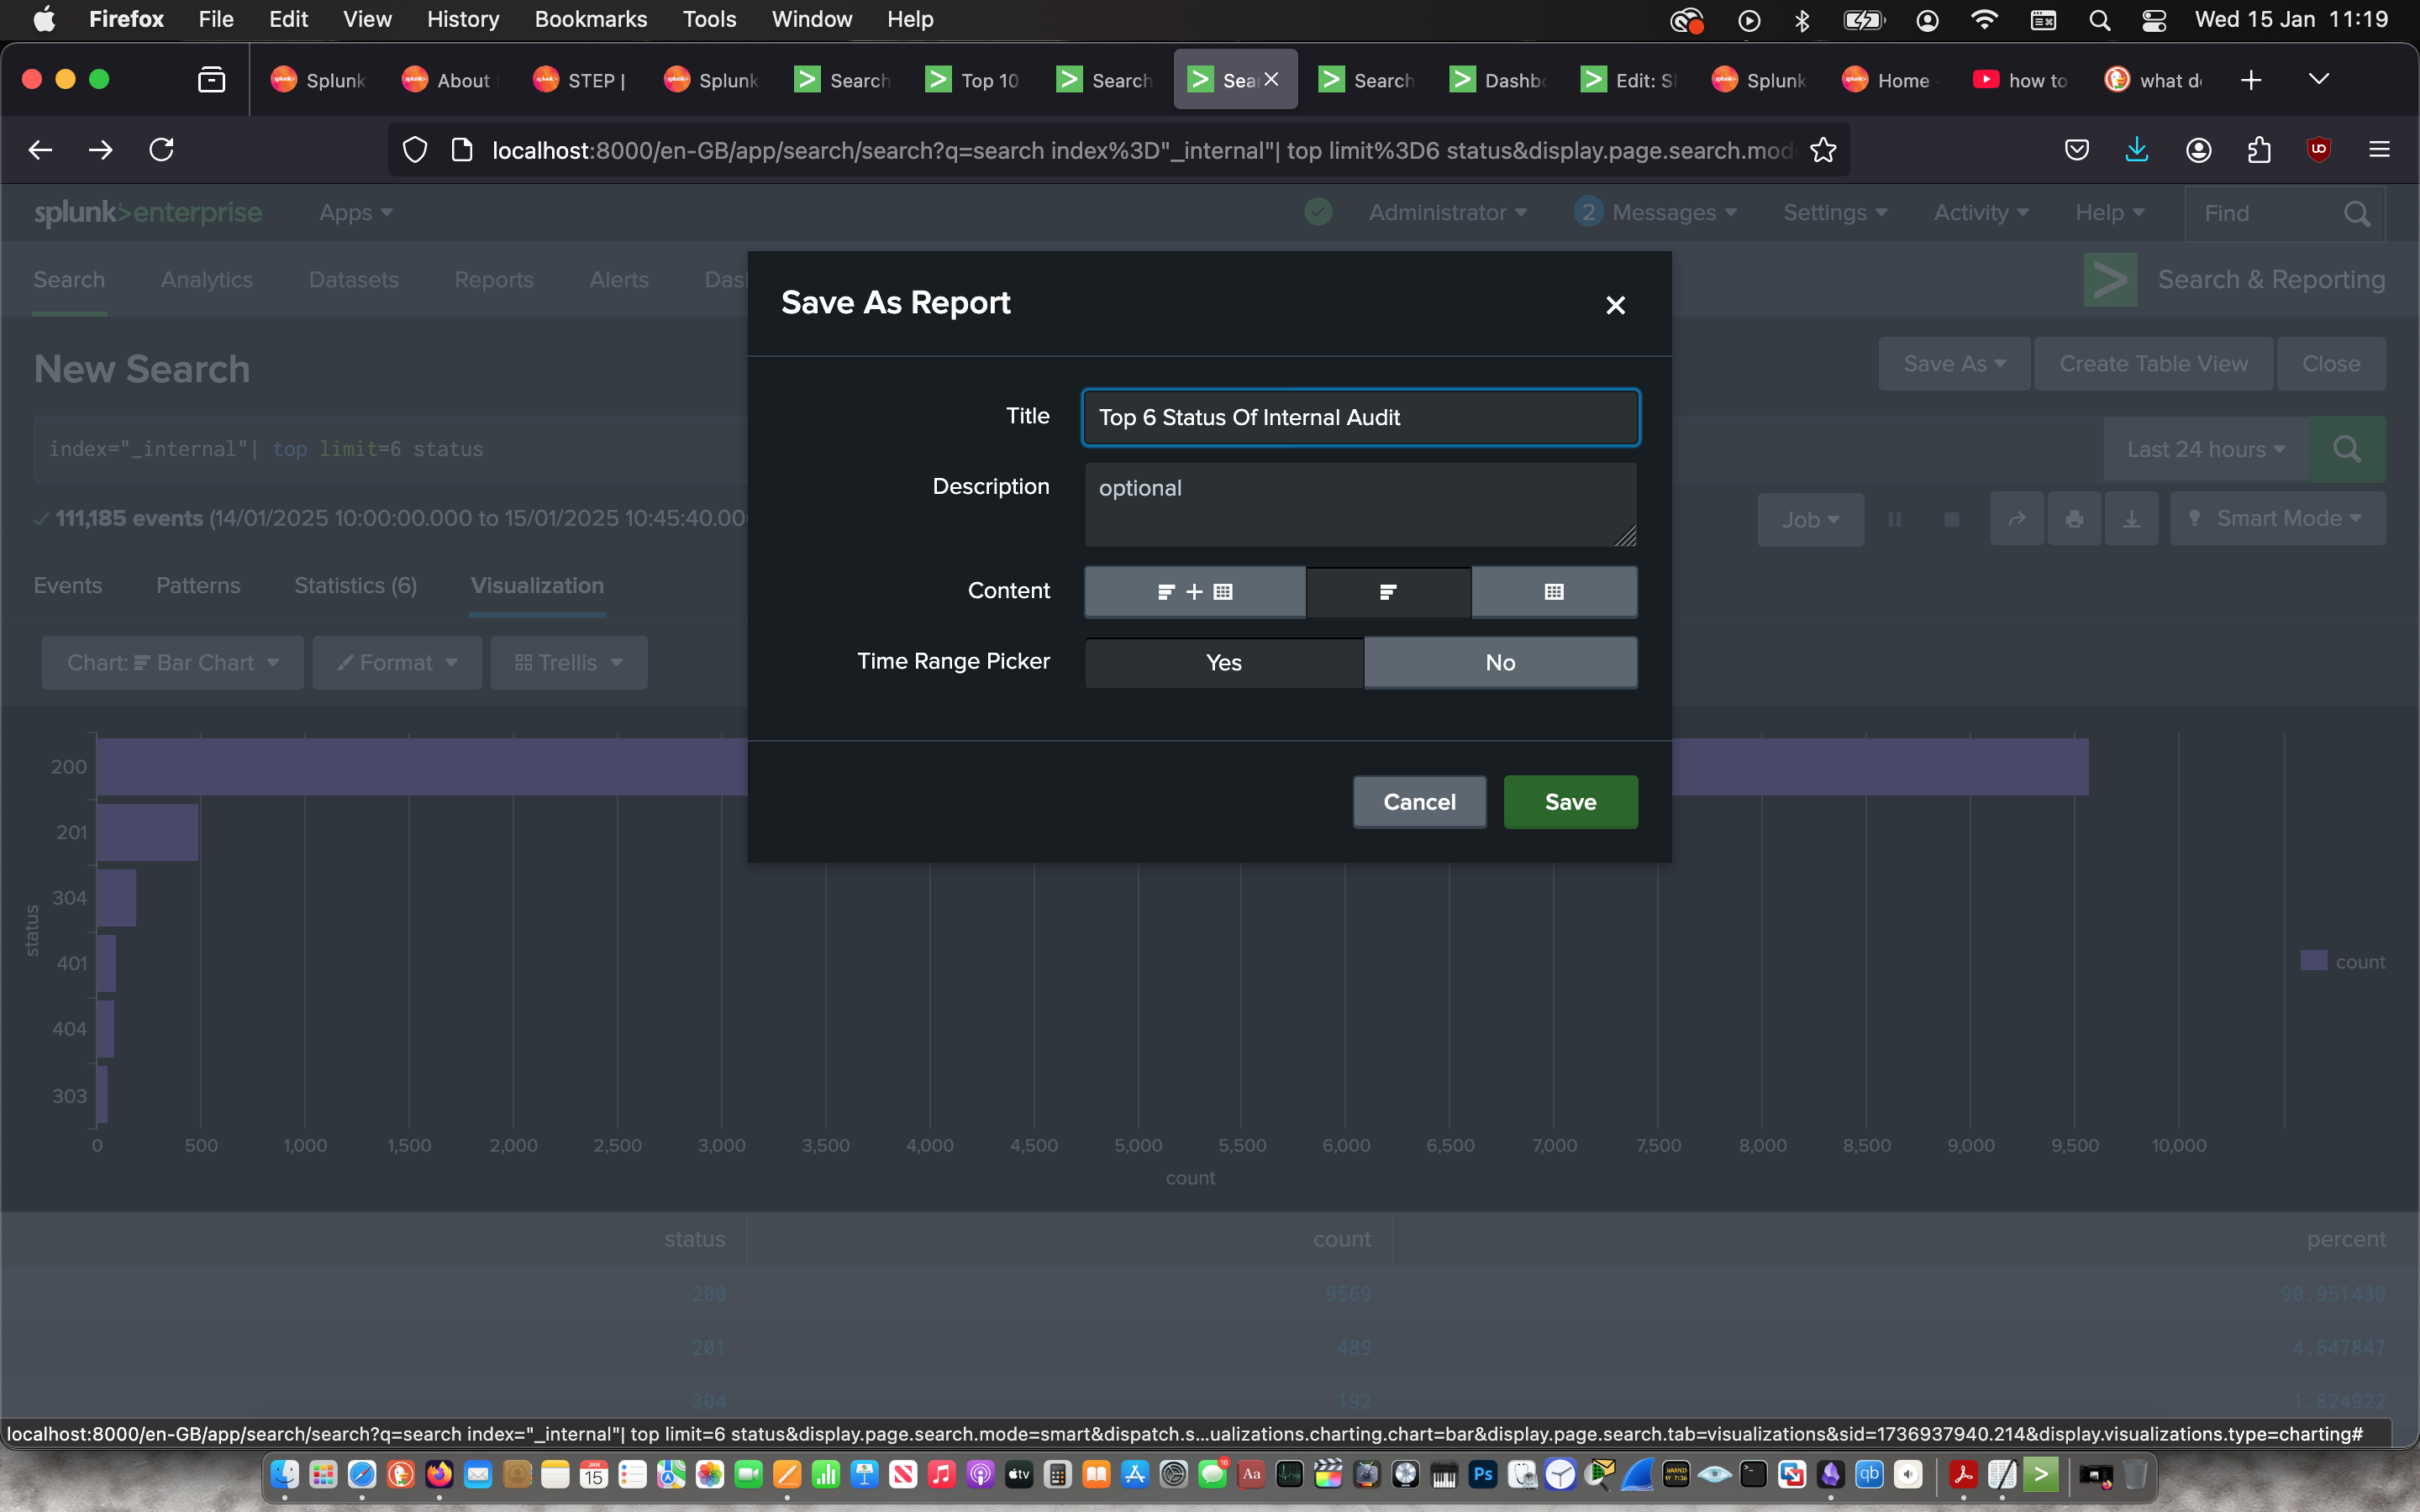Open the History menu
The width and height of the screenshot is (2420, 1512).
click(462, 19)
